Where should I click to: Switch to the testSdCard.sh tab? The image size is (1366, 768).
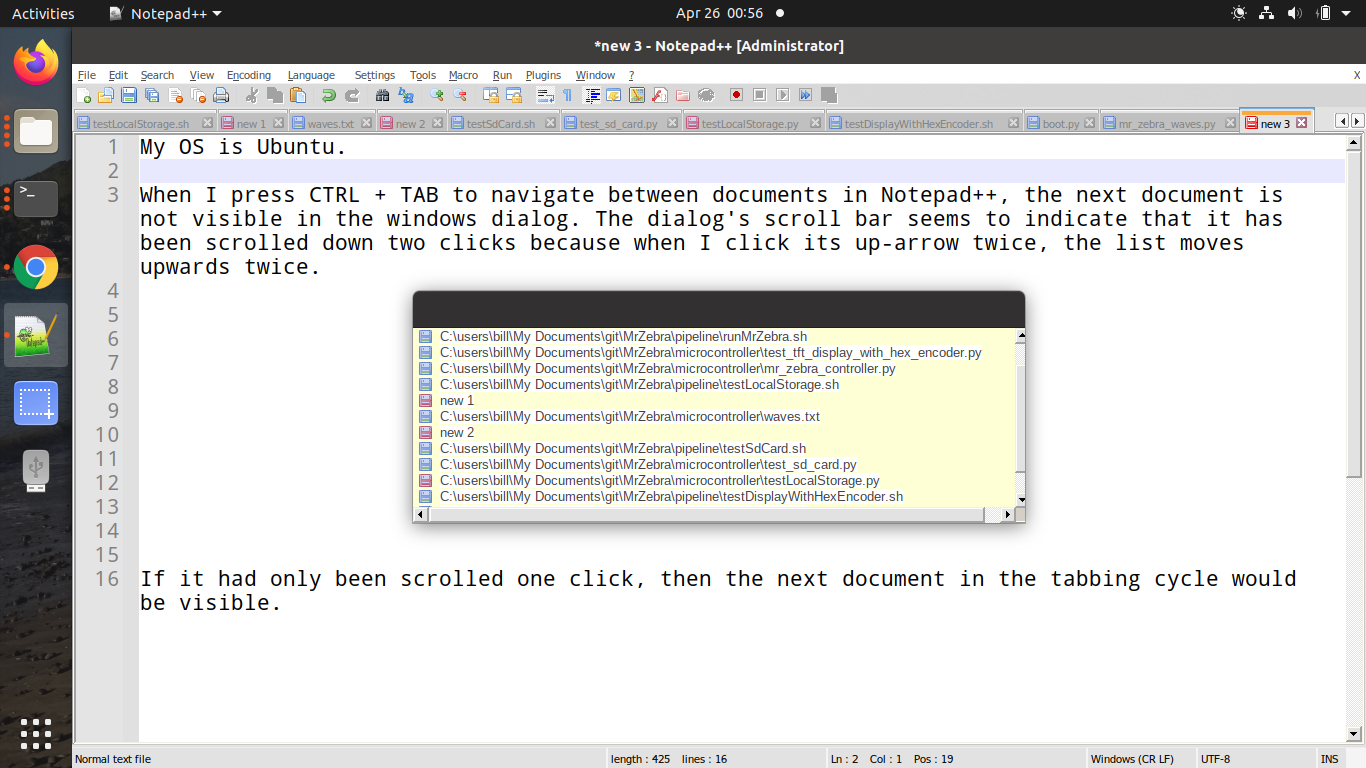502,124
